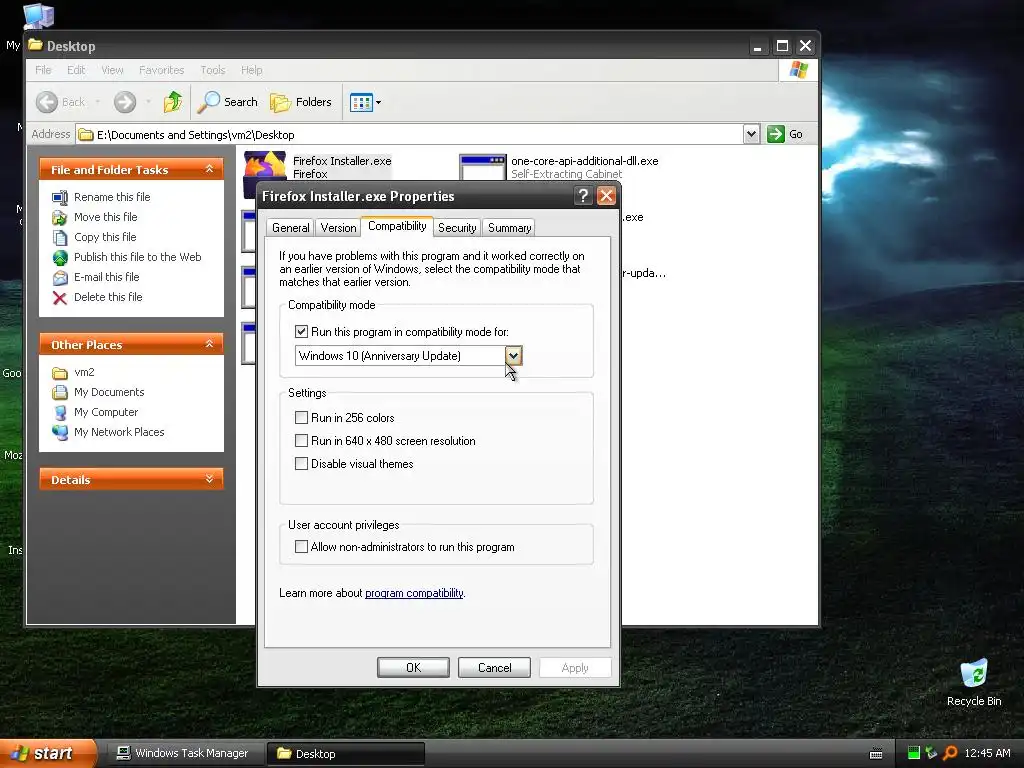Open the compatibility mode Windows version dropdown

[x=513, y=356]
